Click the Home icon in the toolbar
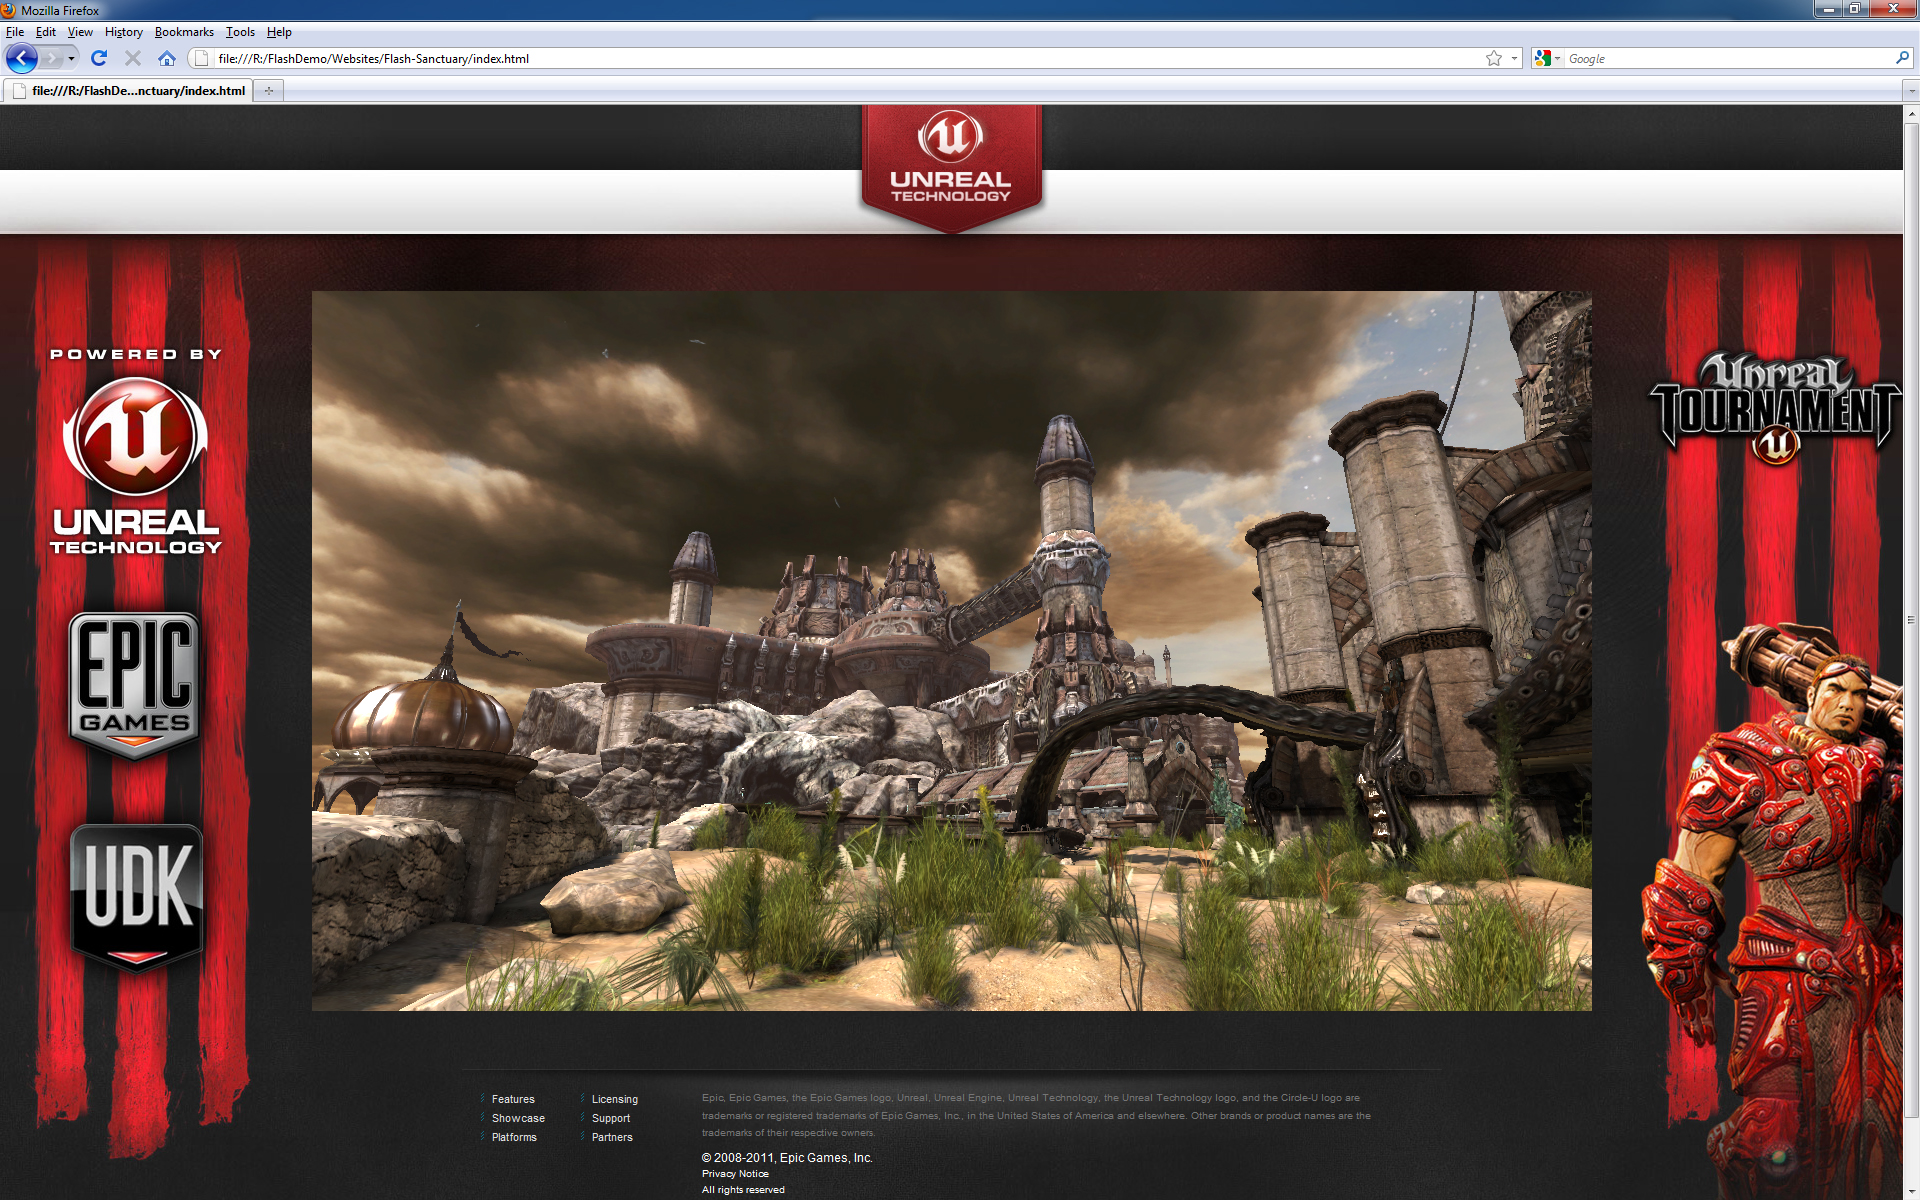The height and width of the screenshot is (1200, 1920). pyautogui.click(x=167, y=58)
